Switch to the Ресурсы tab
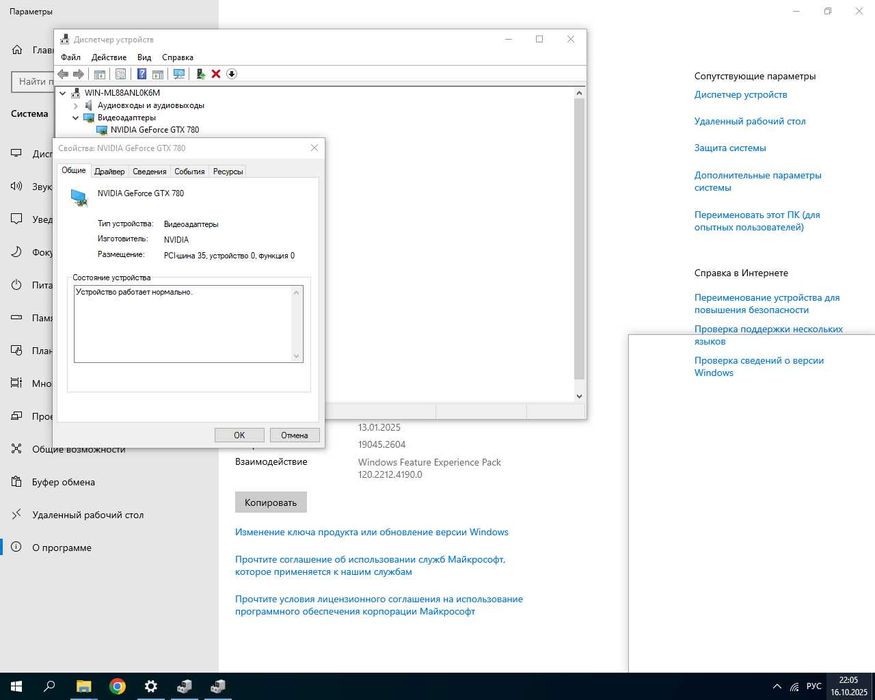This screenshot has width=875, height=700. point(228,171)
